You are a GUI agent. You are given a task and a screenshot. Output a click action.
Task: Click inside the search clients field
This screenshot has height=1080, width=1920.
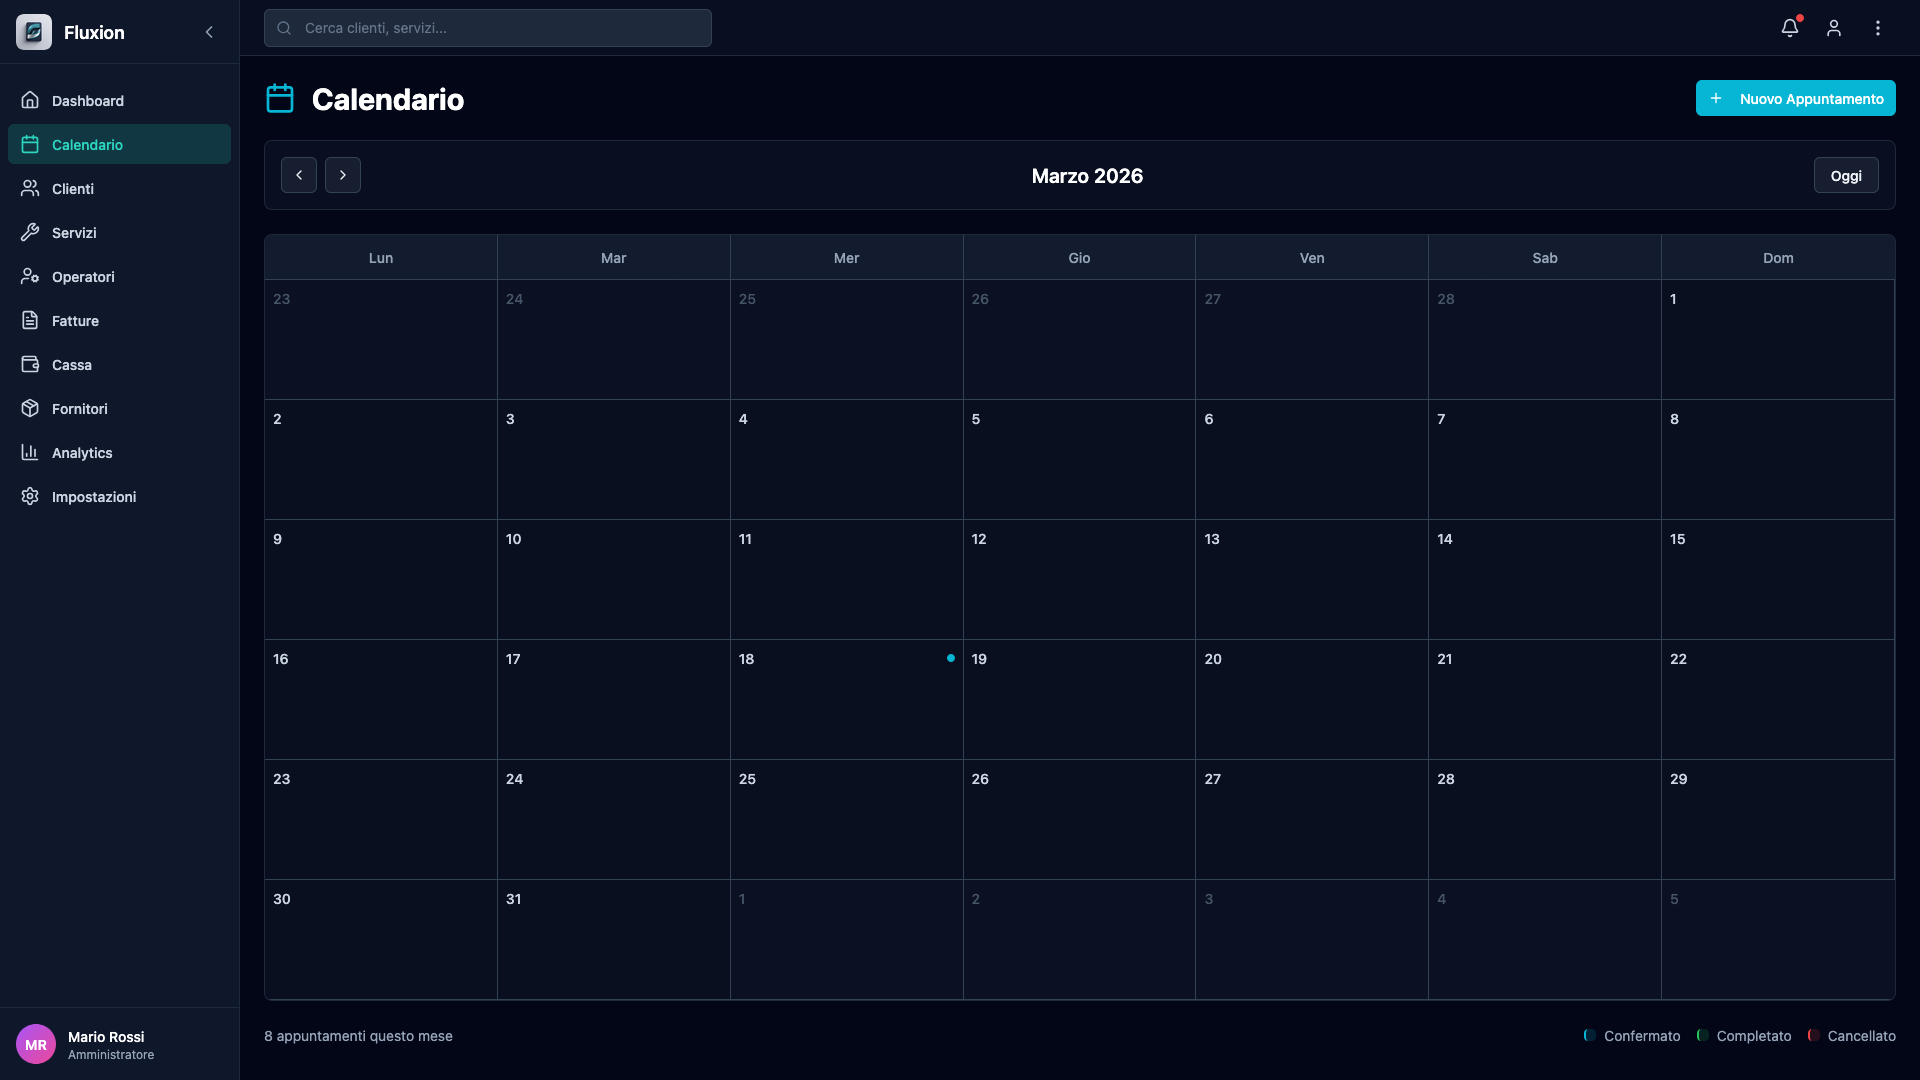[488, 28]
